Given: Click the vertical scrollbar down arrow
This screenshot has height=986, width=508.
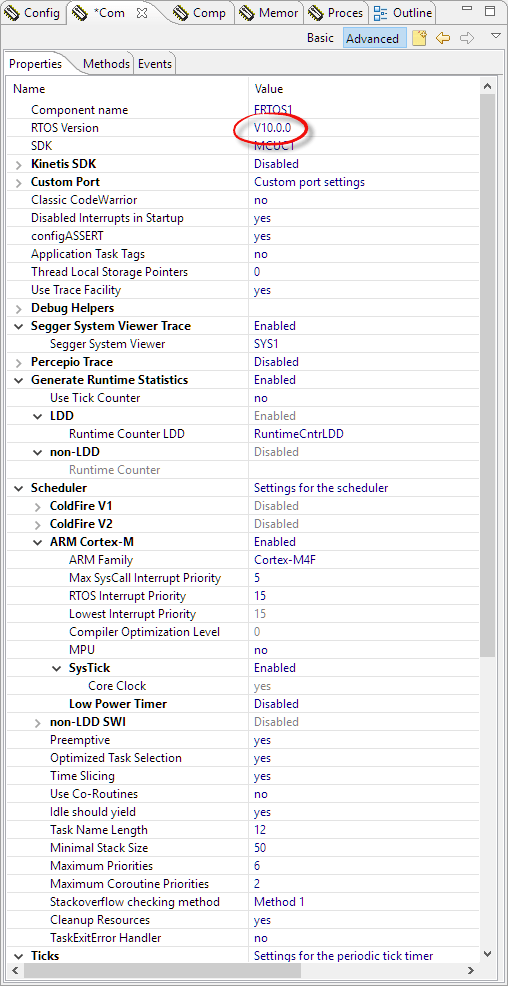Looking at the screenshot, I should tap(488, 954).
